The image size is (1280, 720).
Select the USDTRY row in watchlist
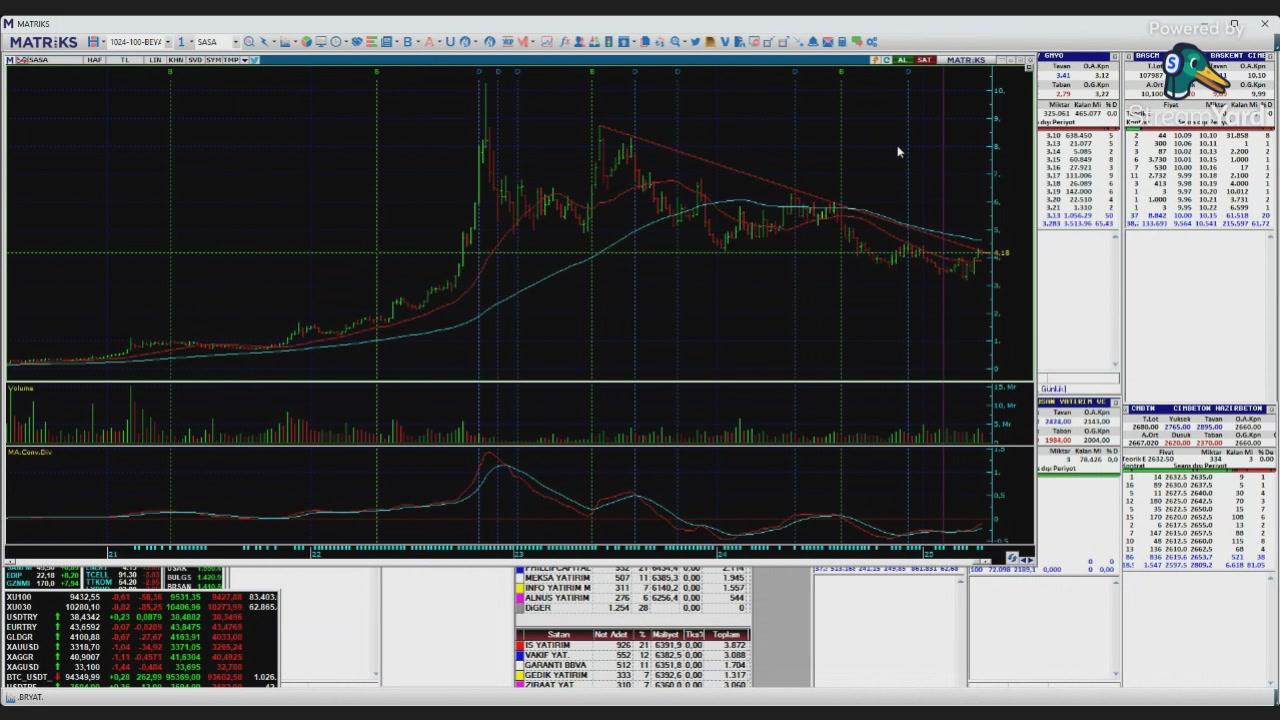click(x=141, y=617)
